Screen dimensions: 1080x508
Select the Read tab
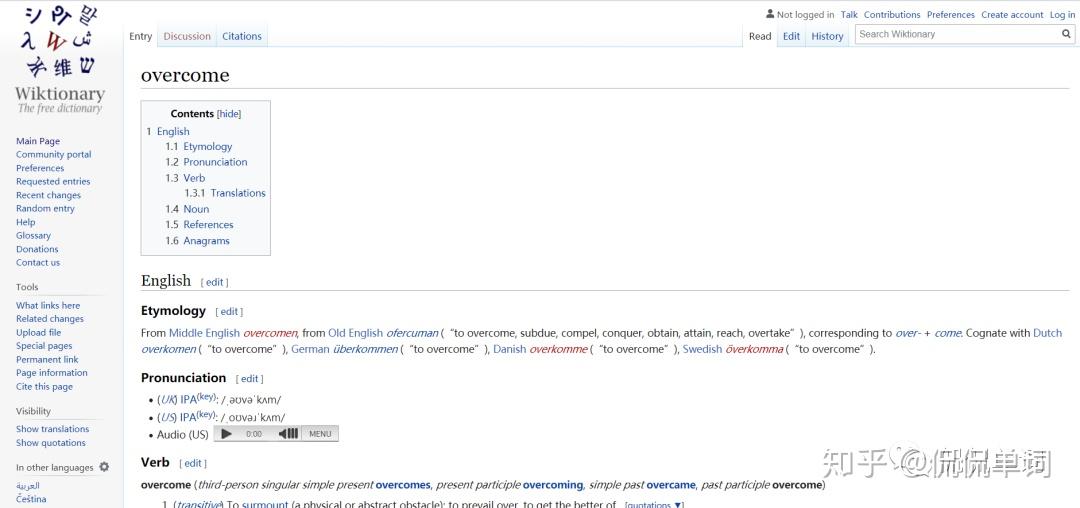coord(760,36)
